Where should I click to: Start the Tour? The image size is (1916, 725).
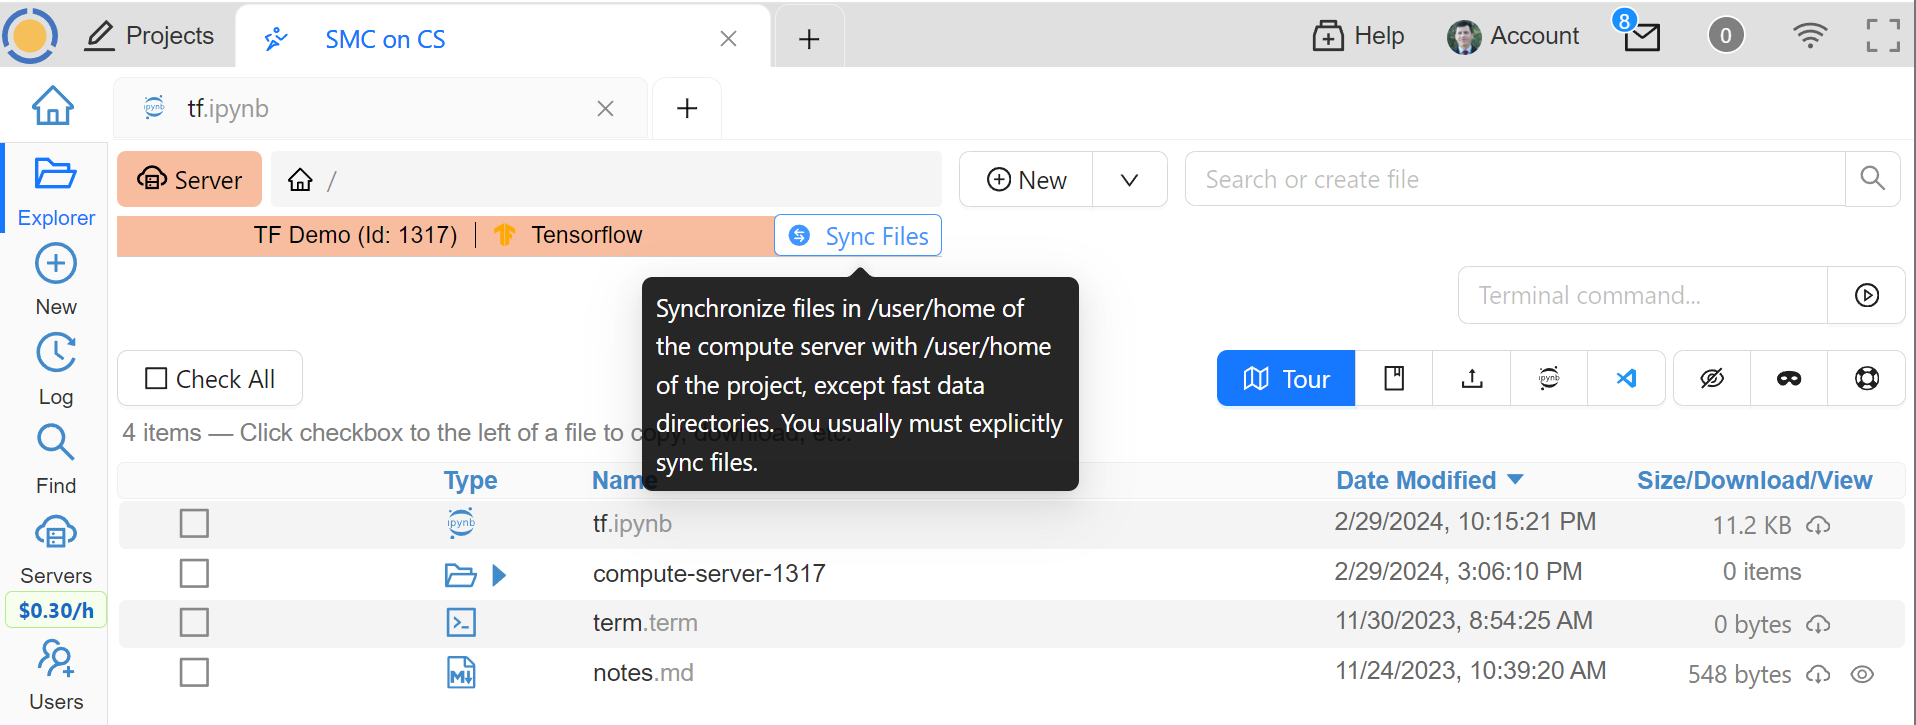[x=1286, y=379]
